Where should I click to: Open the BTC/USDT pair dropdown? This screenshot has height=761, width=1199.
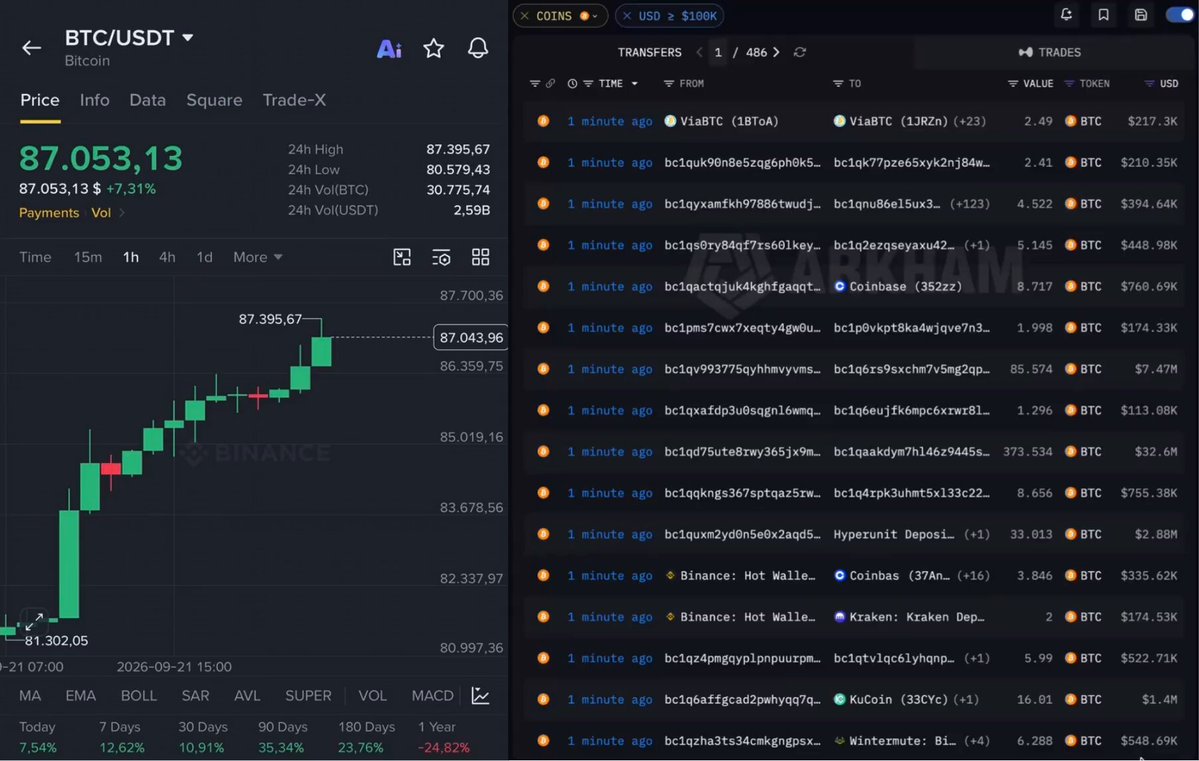(187, 37)
